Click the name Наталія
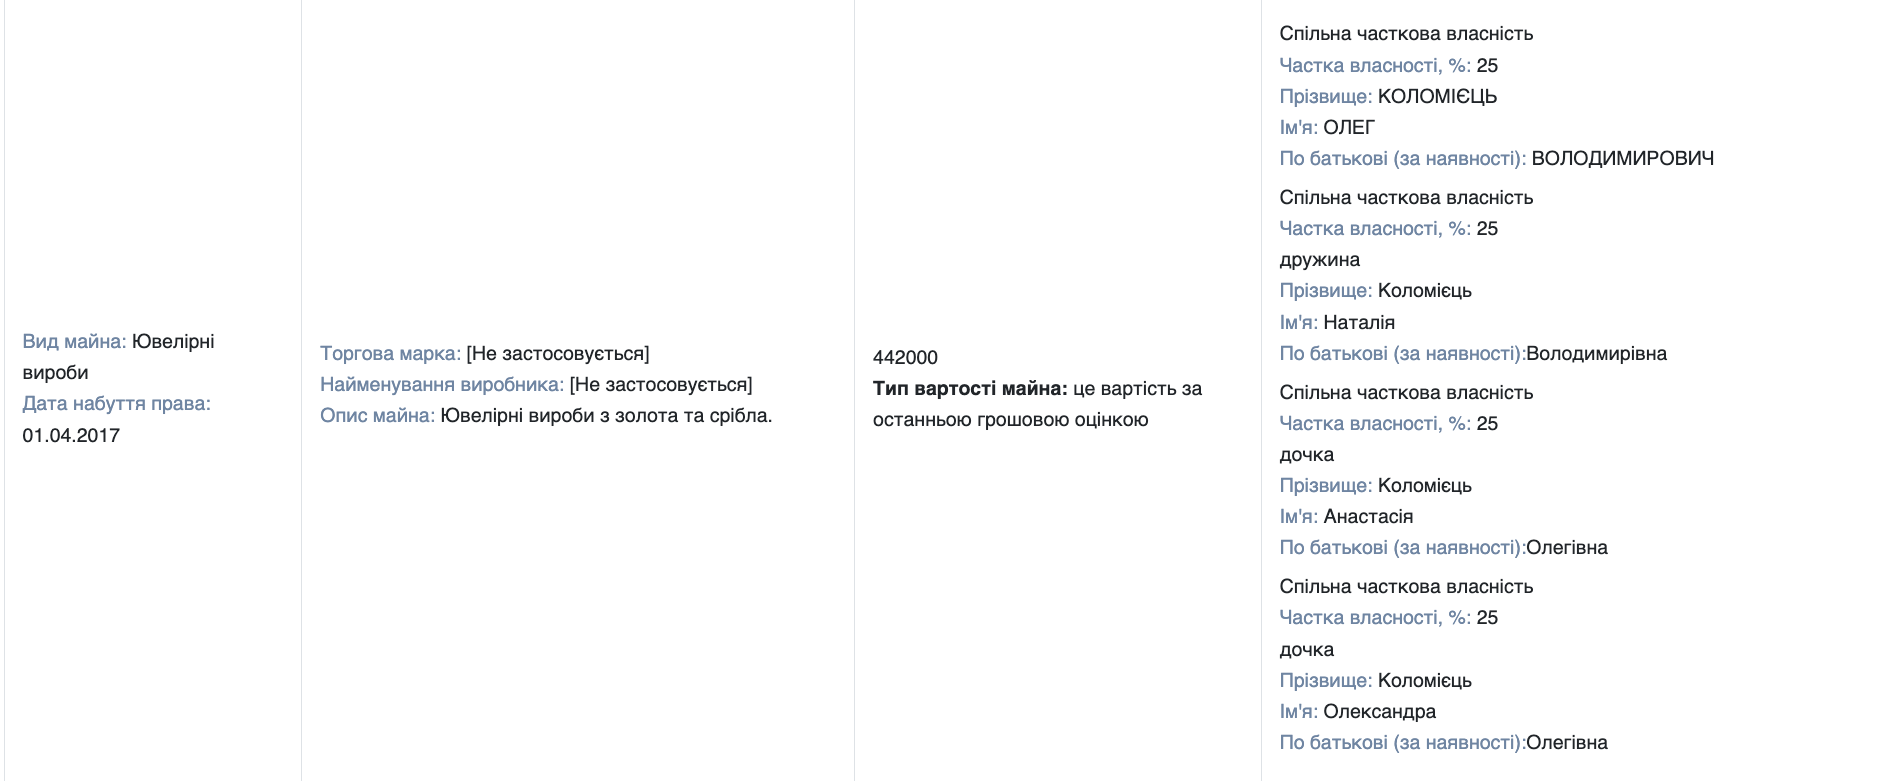This screenshot has width=1901, height=781. point(1359,323)
